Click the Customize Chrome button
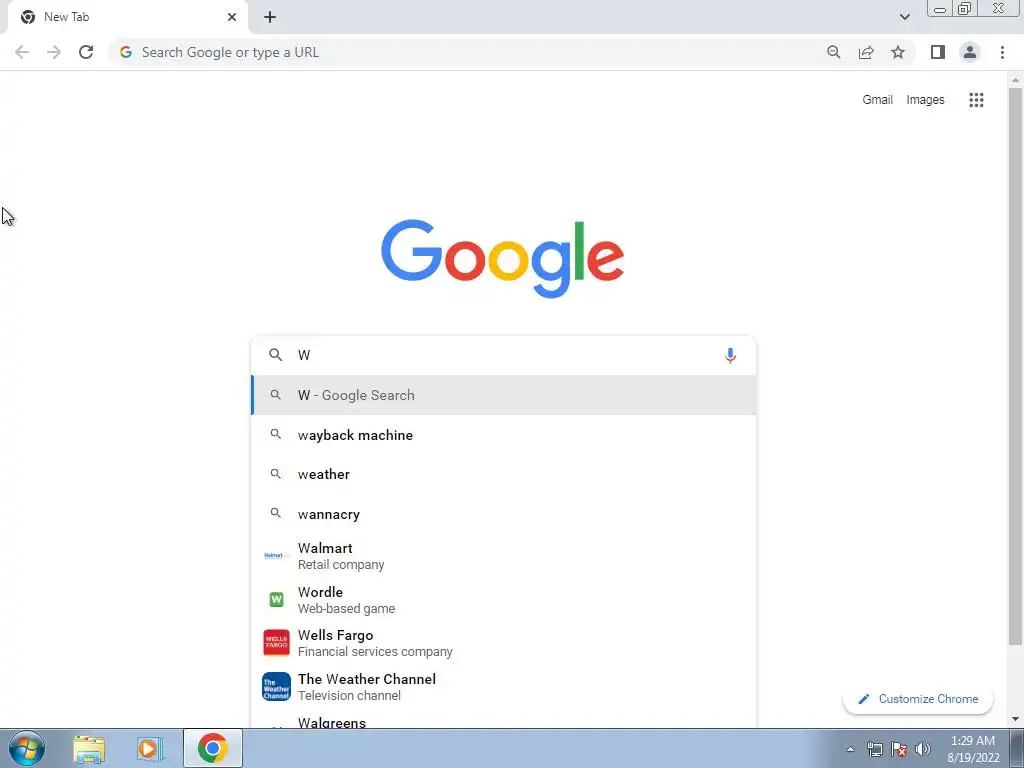The height and width of the screenshot is (768, 1024). (x=918, y=699)
